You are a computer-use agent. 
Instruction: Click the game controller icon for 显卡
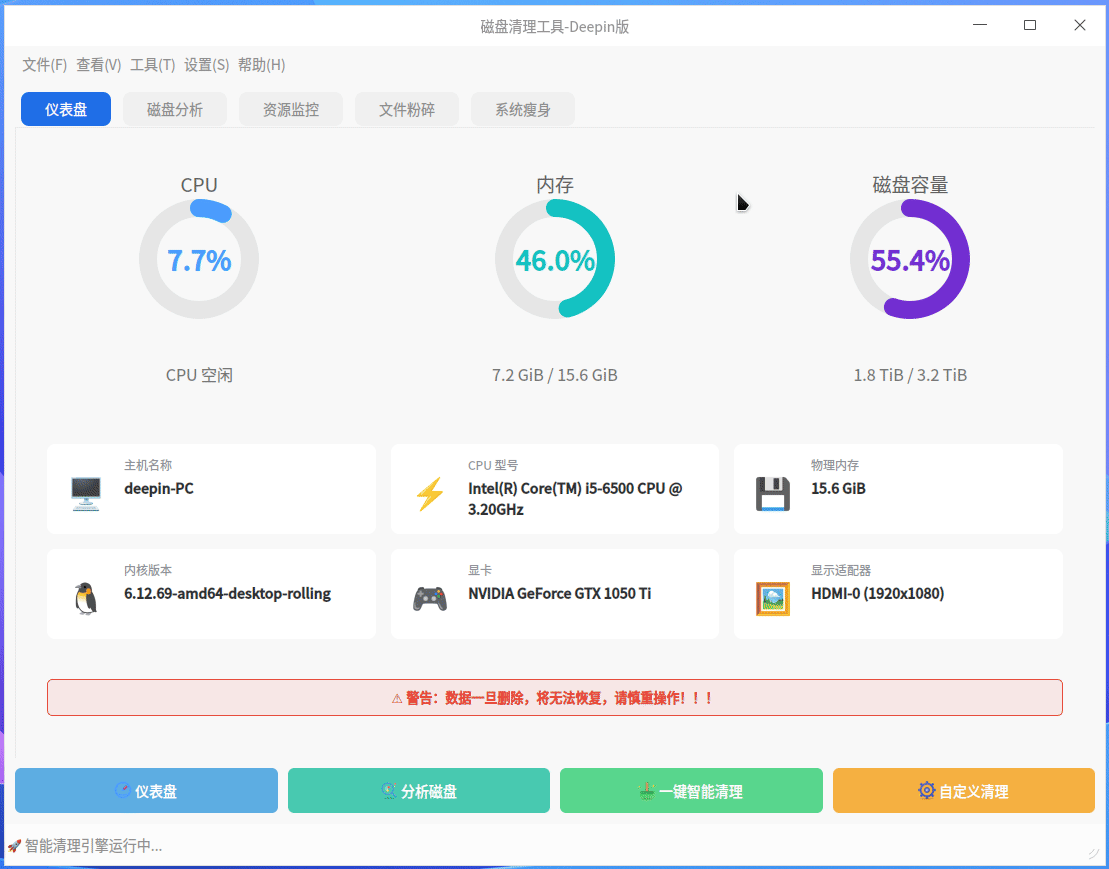(x=429, y=599)
